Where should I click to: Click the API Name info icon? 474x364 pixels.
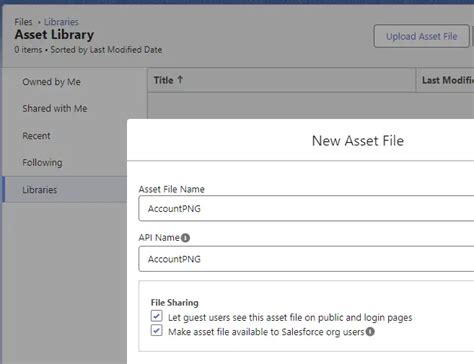click(185, 238)
